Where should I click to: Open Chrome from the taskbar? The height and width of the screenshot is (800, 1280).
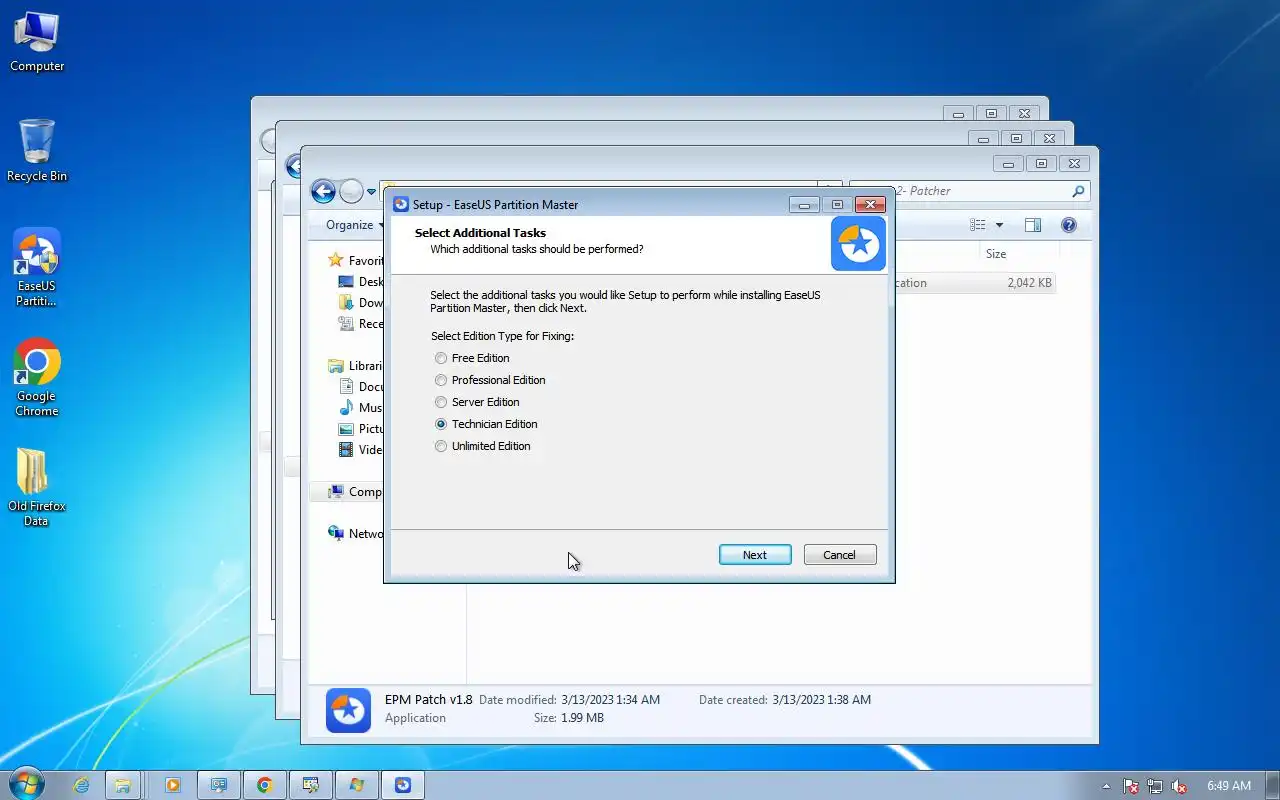tap(264, 785)
